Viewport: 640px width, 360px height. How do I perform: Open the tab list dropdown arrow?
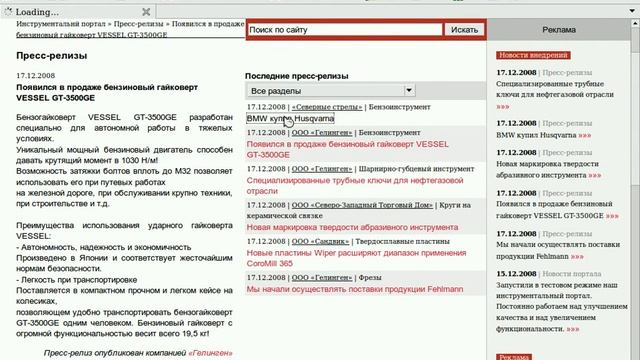(632, 11)
